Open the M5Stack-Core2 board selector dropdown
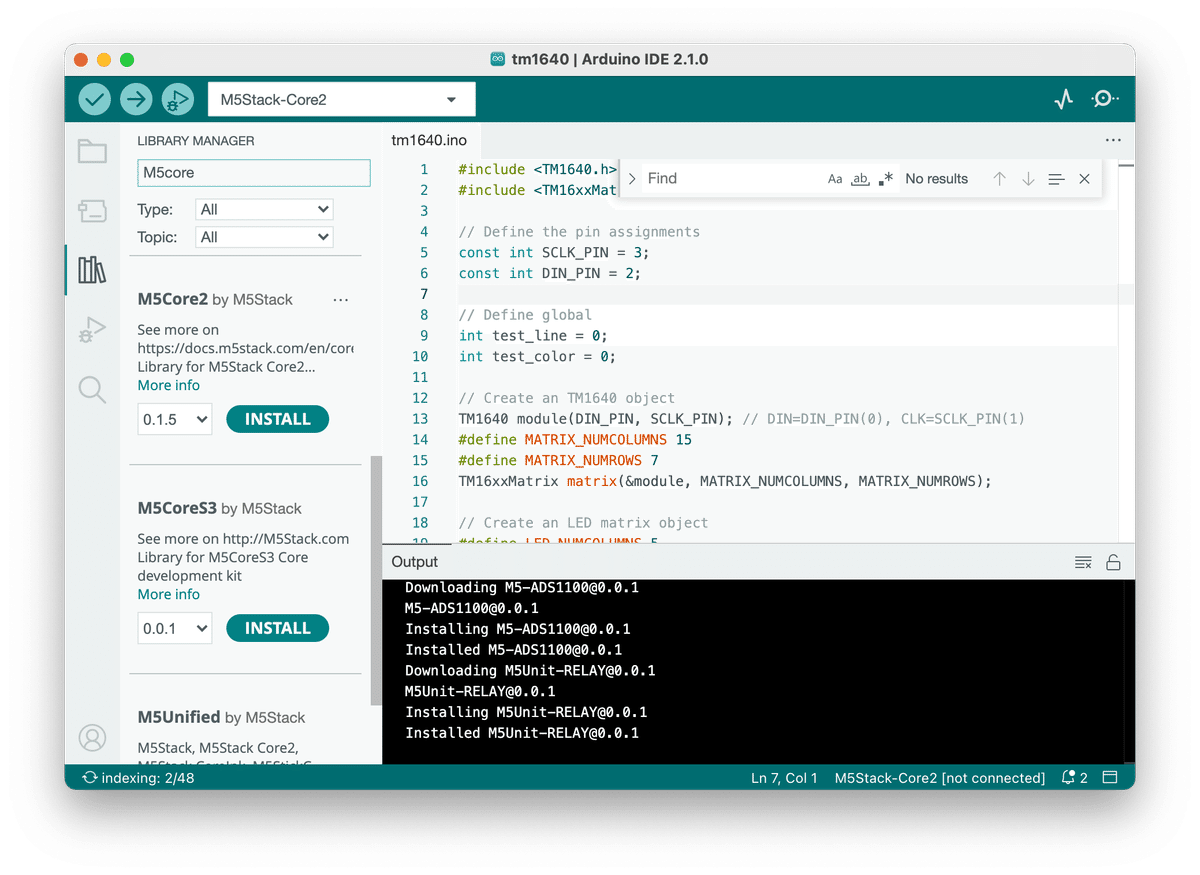Image resolution: width=1200 pixels, height=875 pixels. [x=341, y=99]
